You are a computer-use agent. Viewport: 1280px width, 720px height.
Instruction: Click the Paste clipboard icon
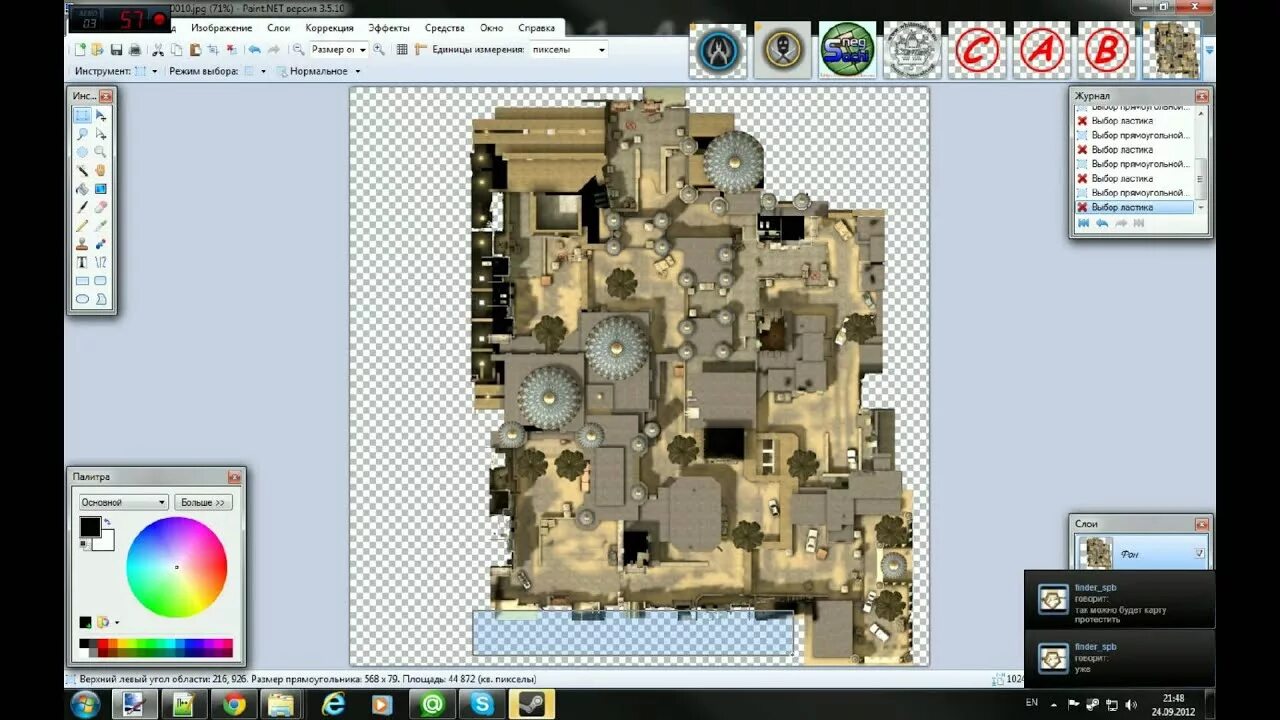pyautogui.click(x=195, y=49)
